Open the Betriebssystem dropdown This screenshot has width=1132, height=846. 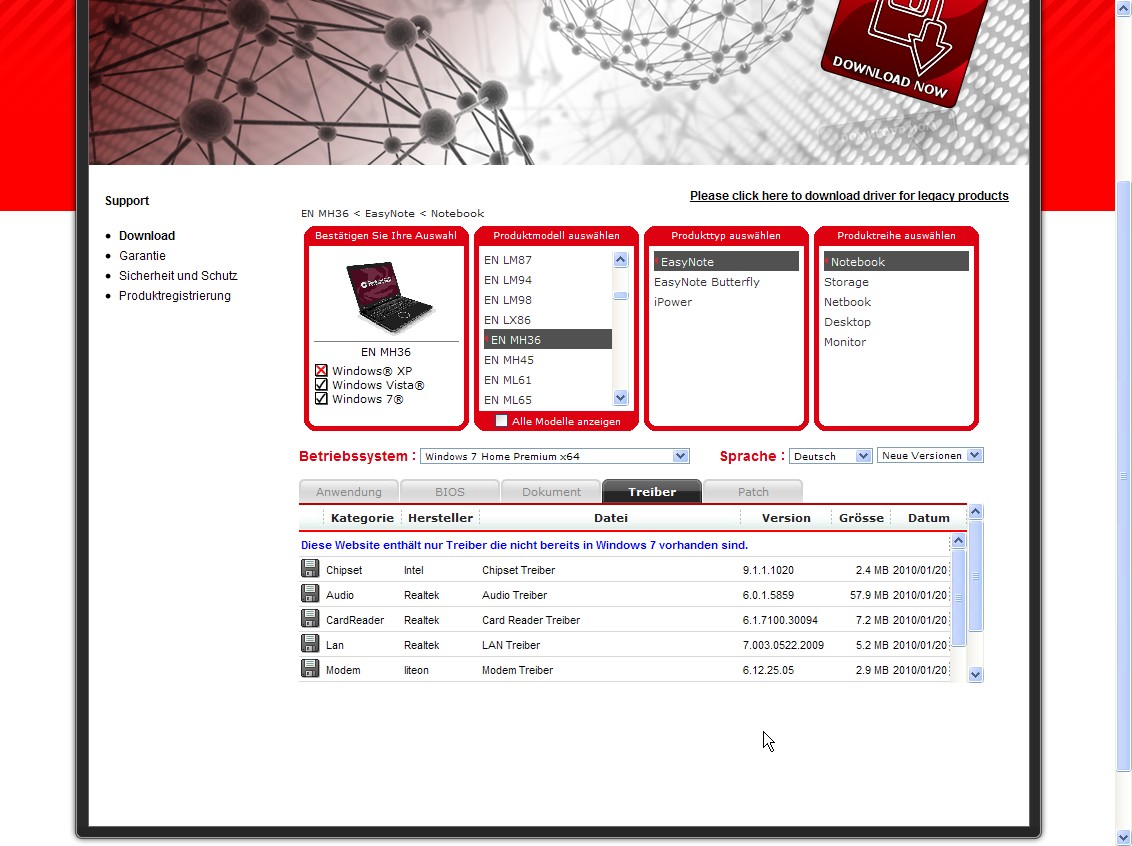point(554,456)
